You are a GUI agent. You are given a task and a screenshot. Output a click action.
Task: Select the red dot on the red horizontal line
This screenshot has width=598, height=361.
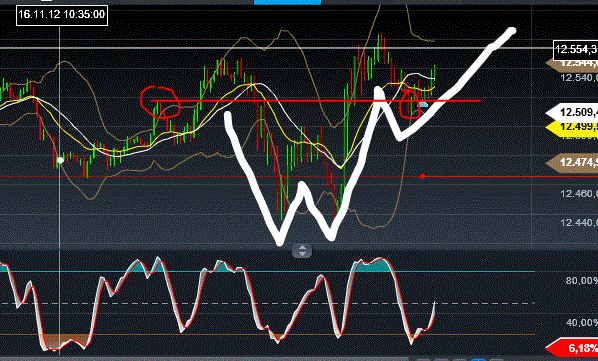coord(422,176)
